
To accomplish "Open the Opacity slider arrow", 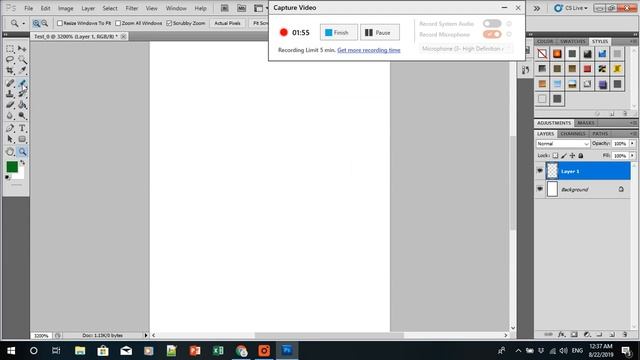I will (632, 144).
